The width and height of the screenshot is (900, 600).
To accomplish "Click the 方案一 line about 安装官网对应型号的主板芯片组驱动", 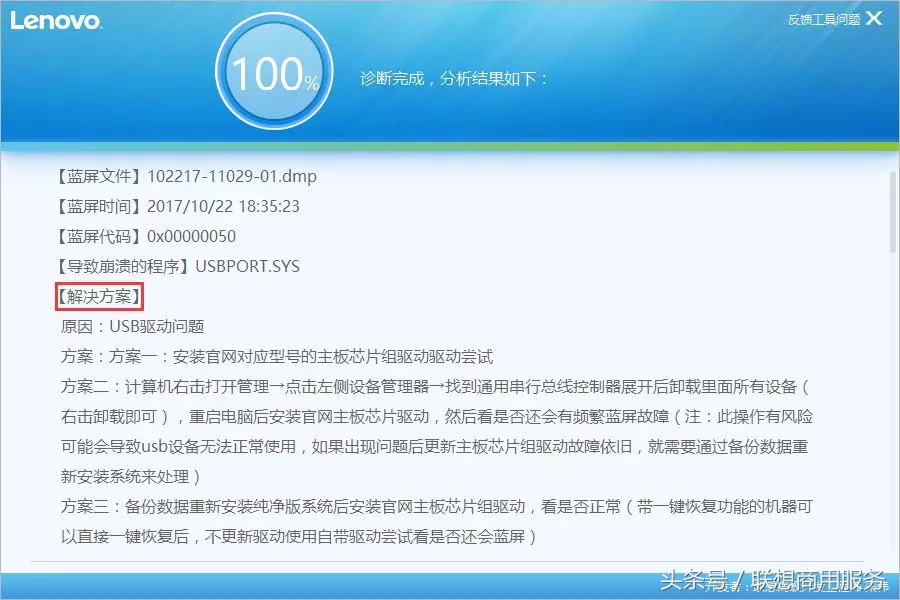I will pos(277,357).
